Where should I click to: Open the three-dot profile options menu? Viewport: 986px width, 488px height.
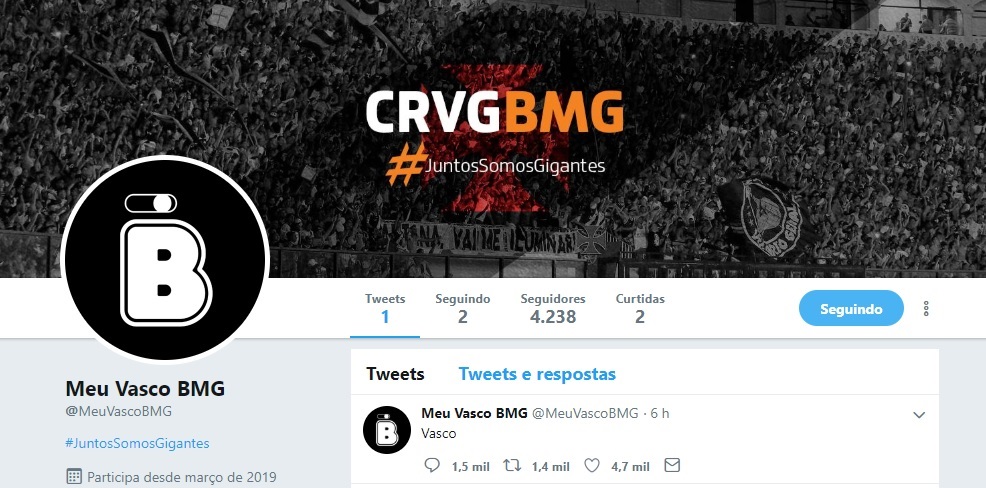click(926, 308)
